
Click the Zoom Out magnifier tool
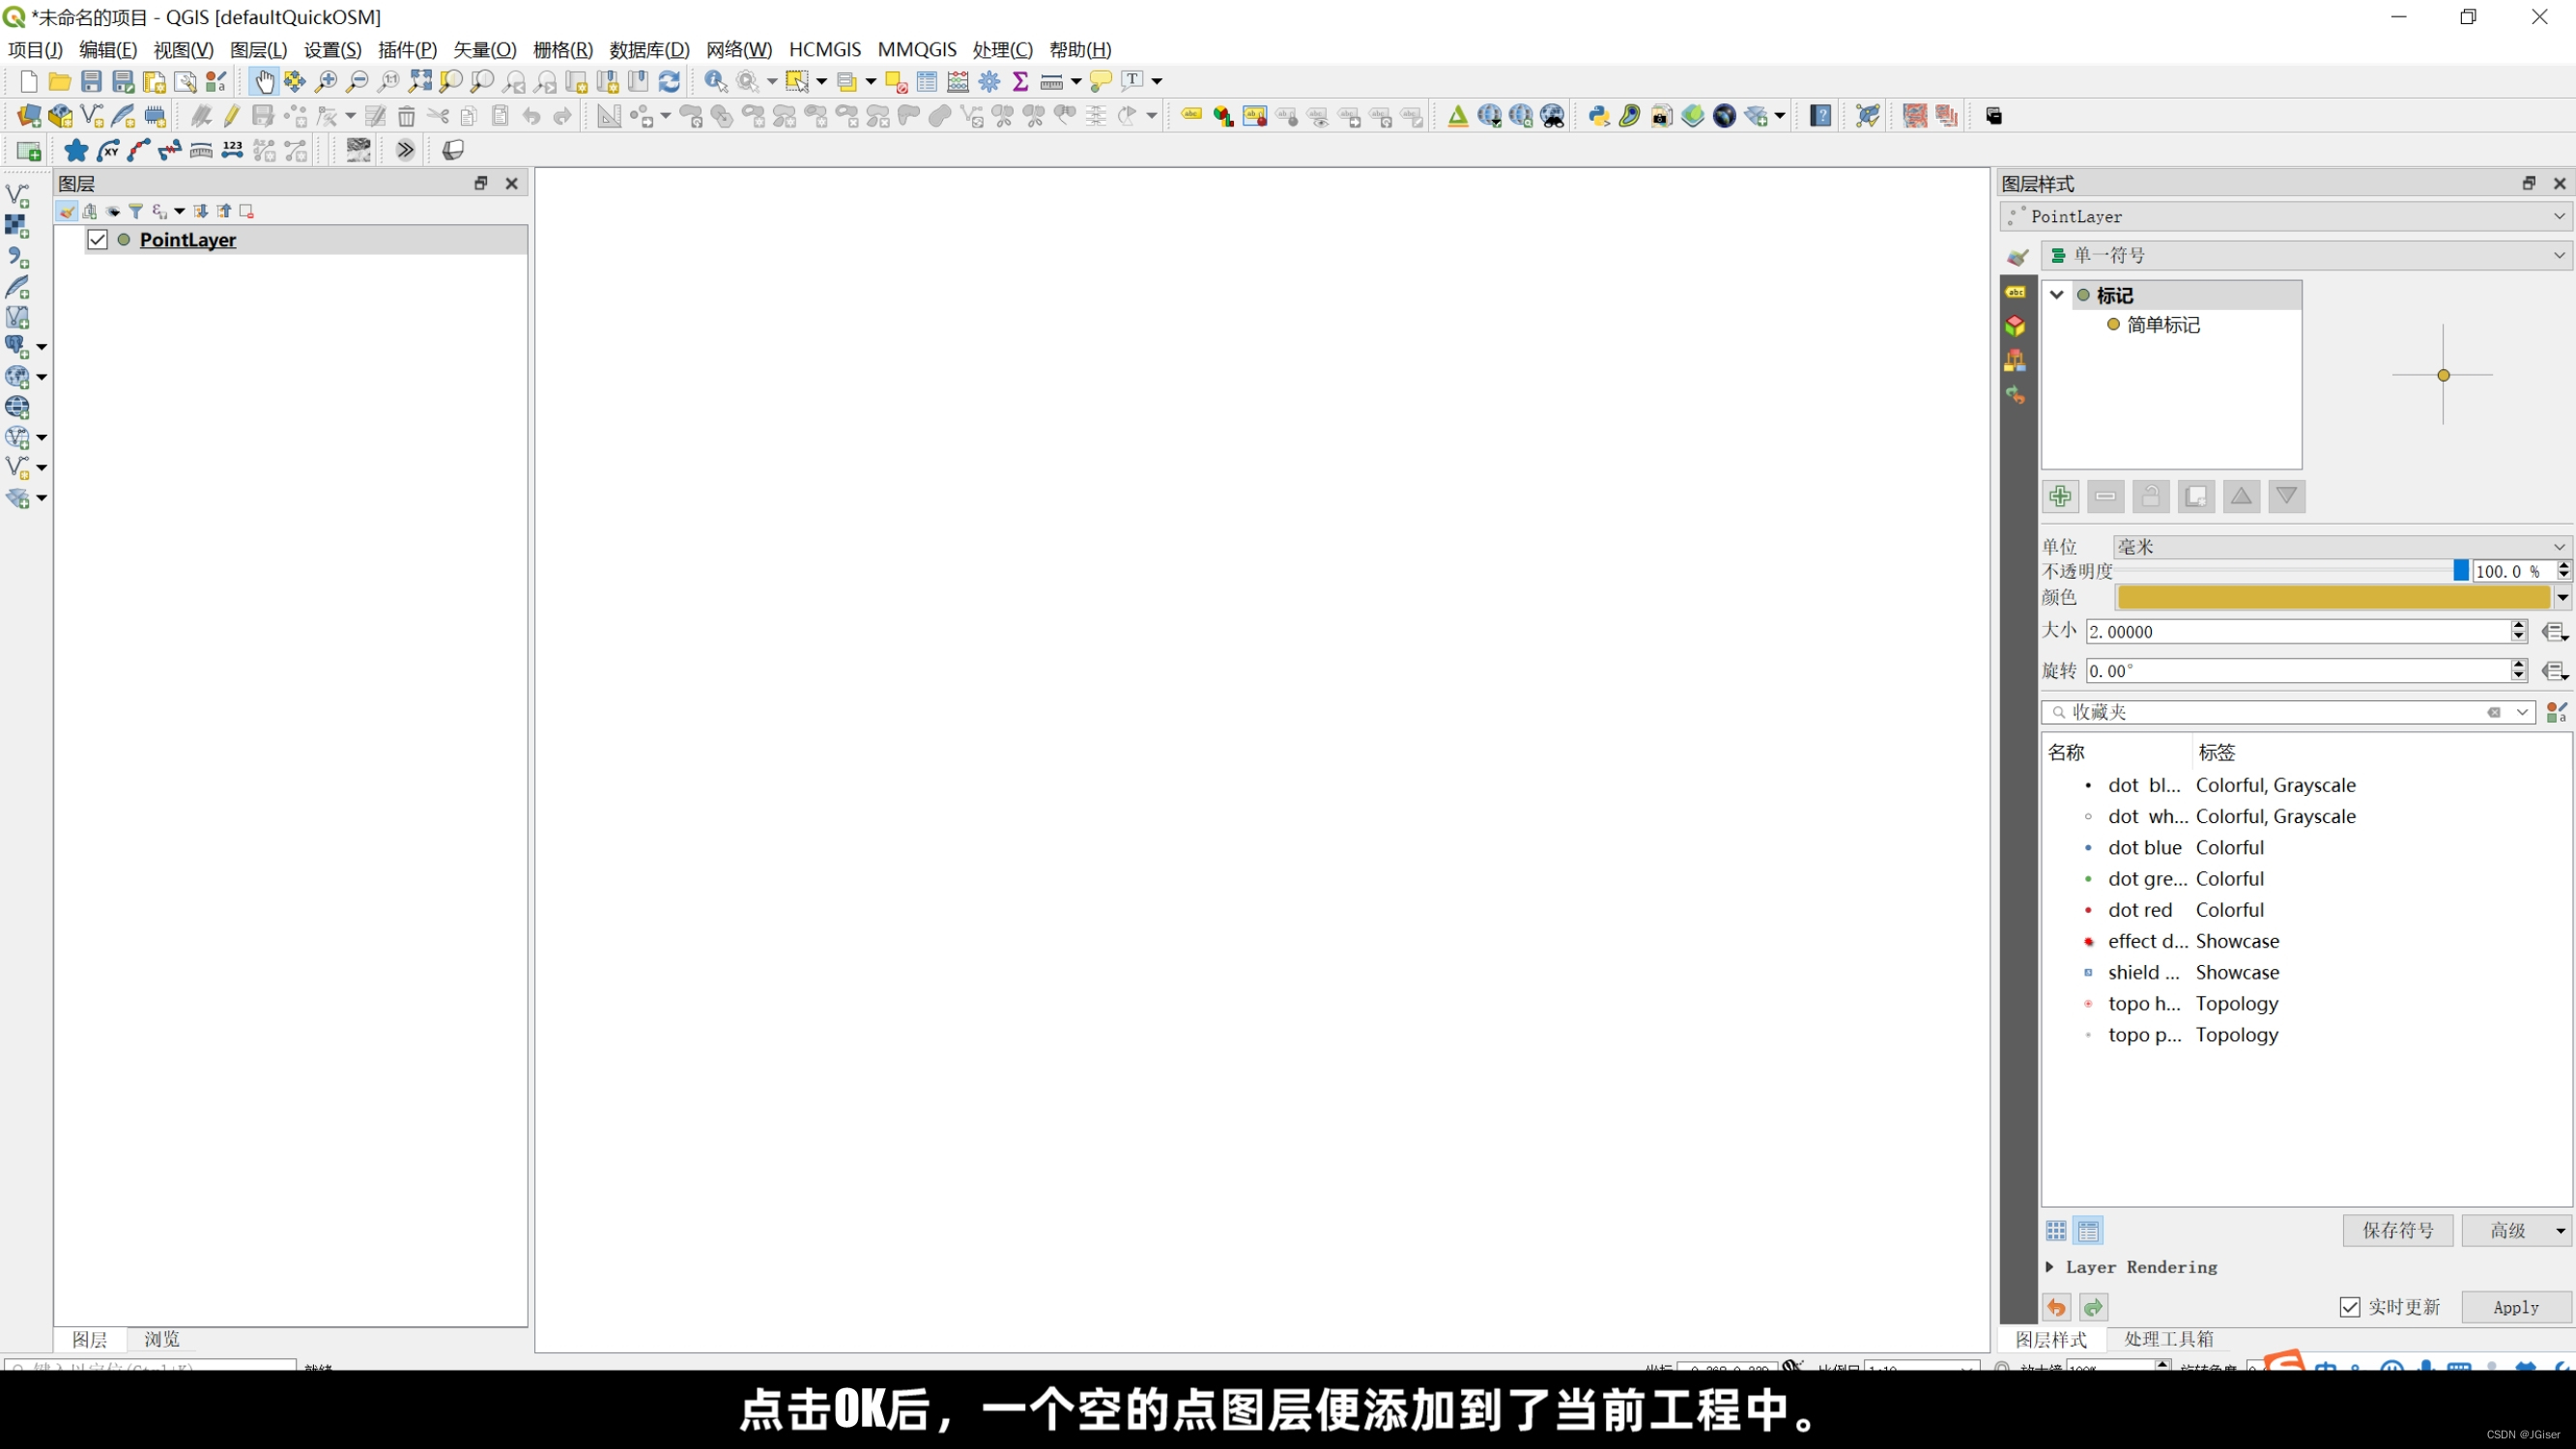[357, 81]
